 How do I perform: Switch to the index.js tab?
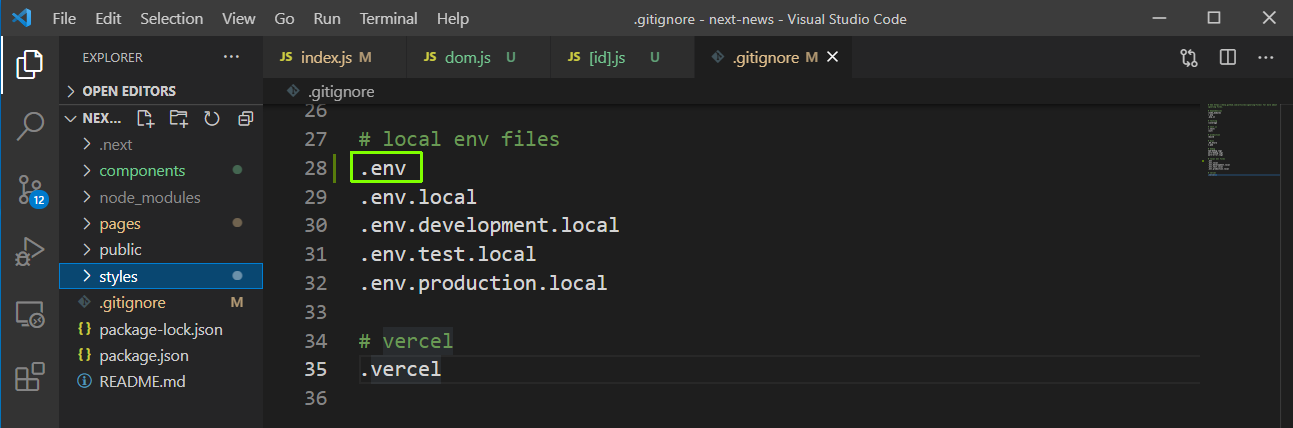pos(335,58)
